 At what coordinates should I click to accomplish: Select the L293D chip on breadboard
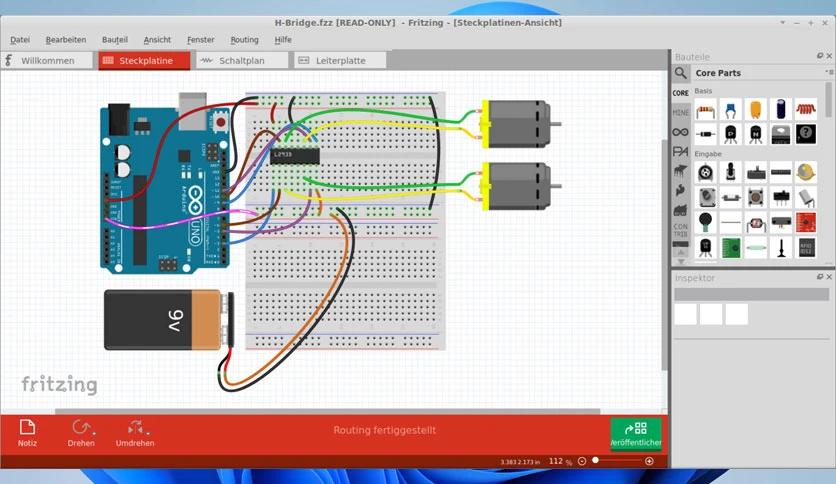coord(295,156)
